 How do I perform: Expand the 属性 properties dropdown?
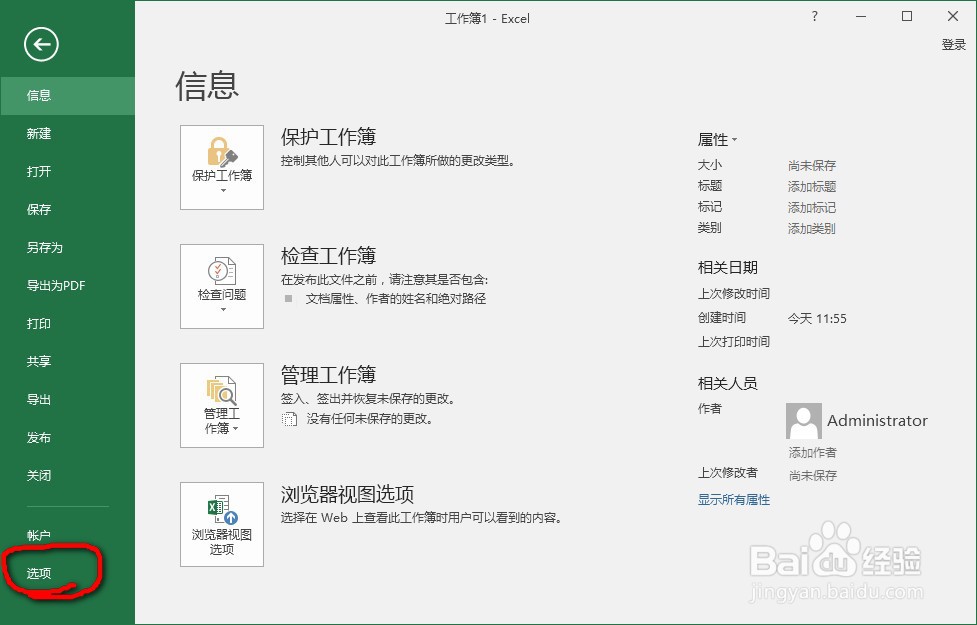pos(717,139)
